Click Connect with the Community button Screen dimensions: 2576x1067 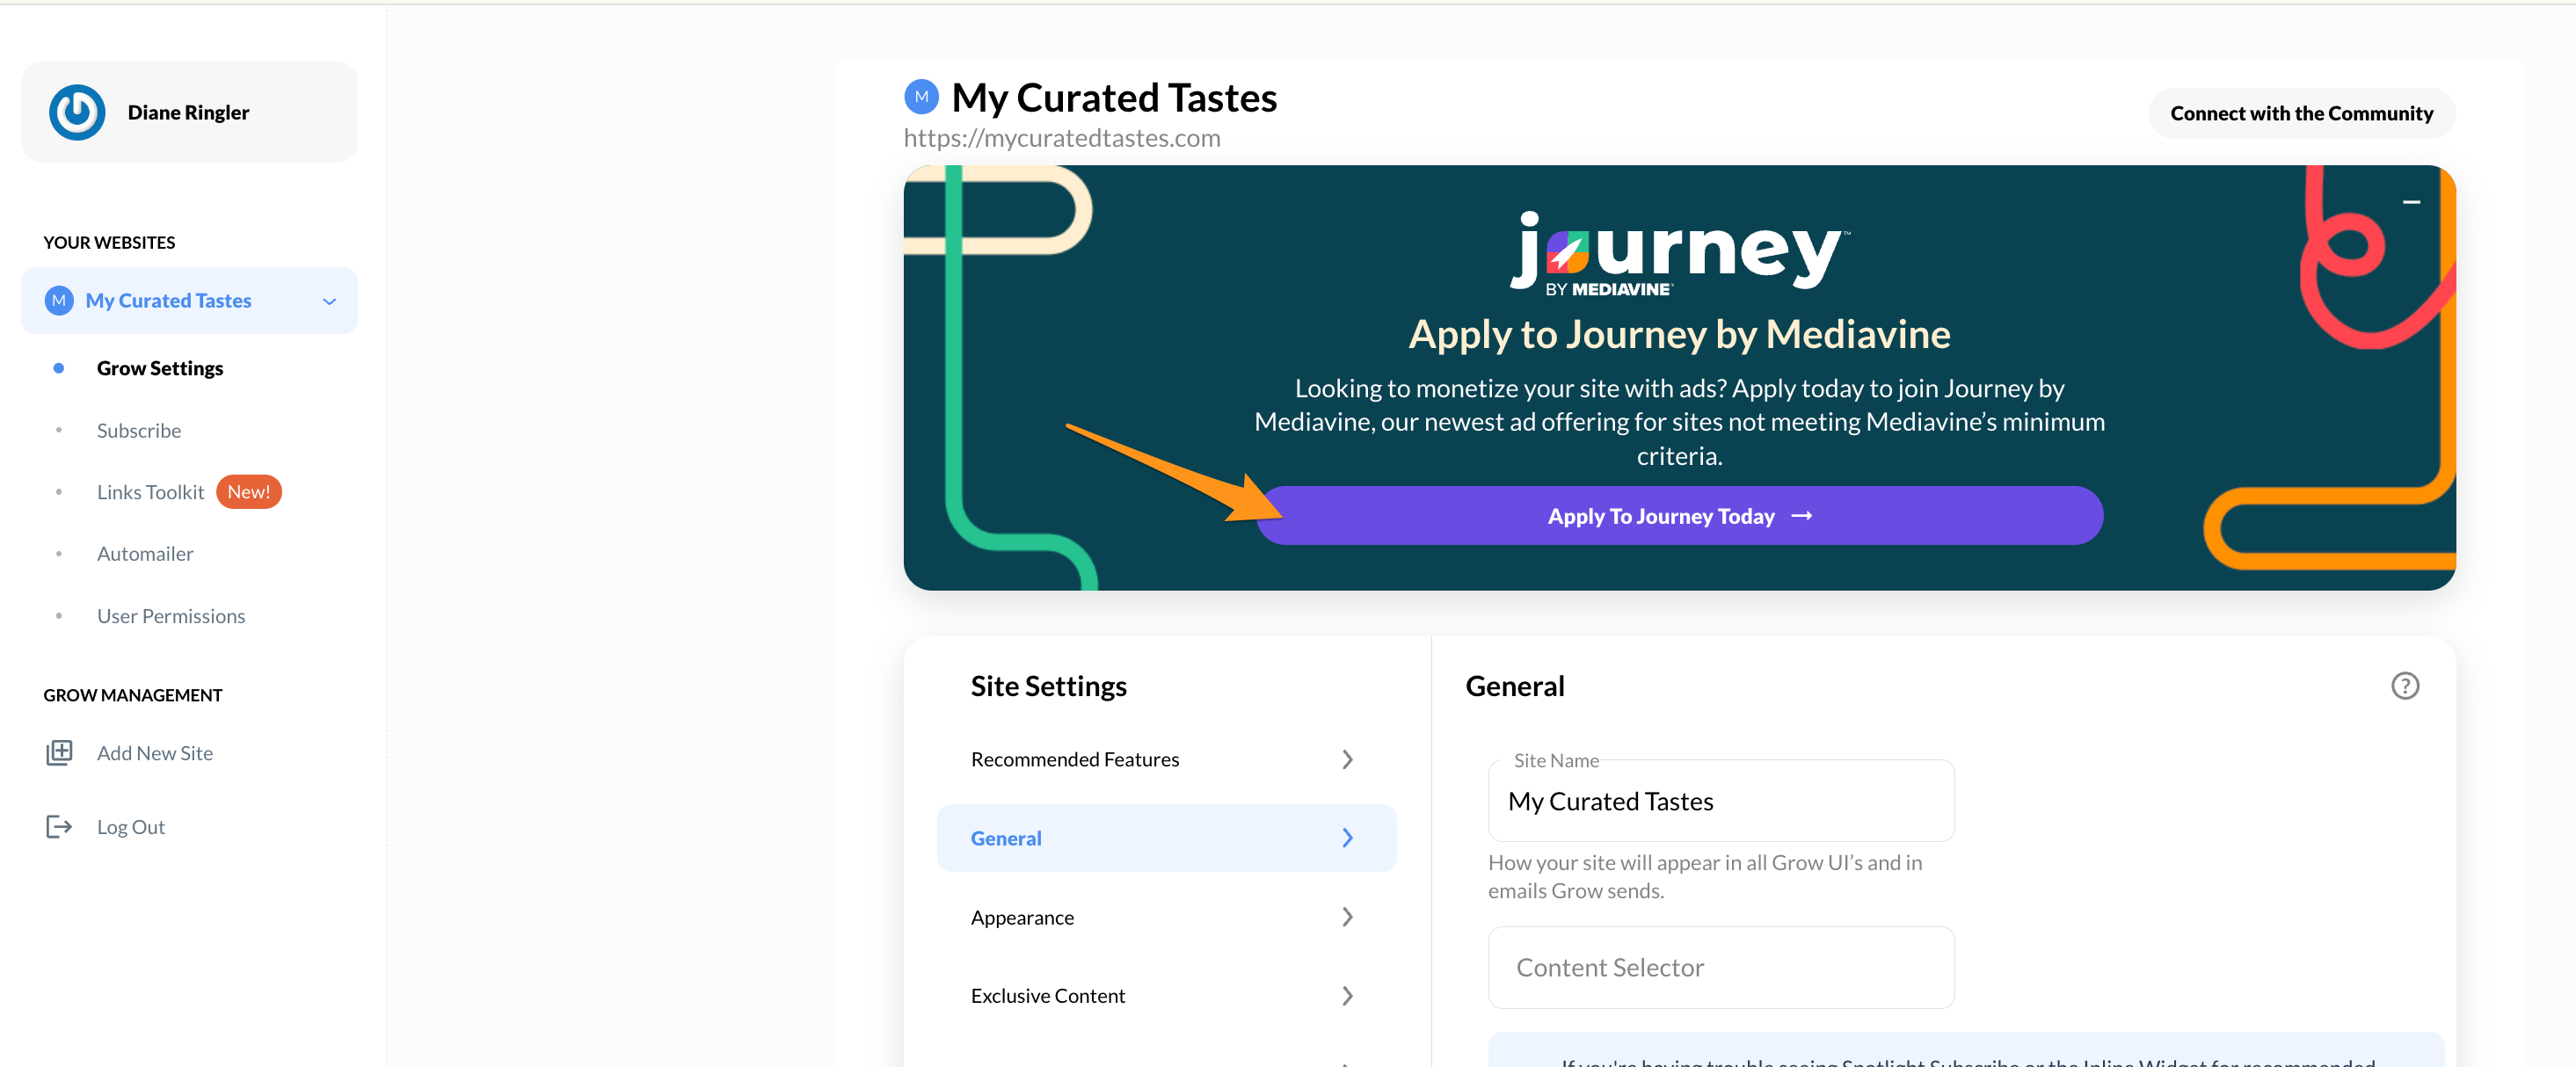(x=2301, y=113)
